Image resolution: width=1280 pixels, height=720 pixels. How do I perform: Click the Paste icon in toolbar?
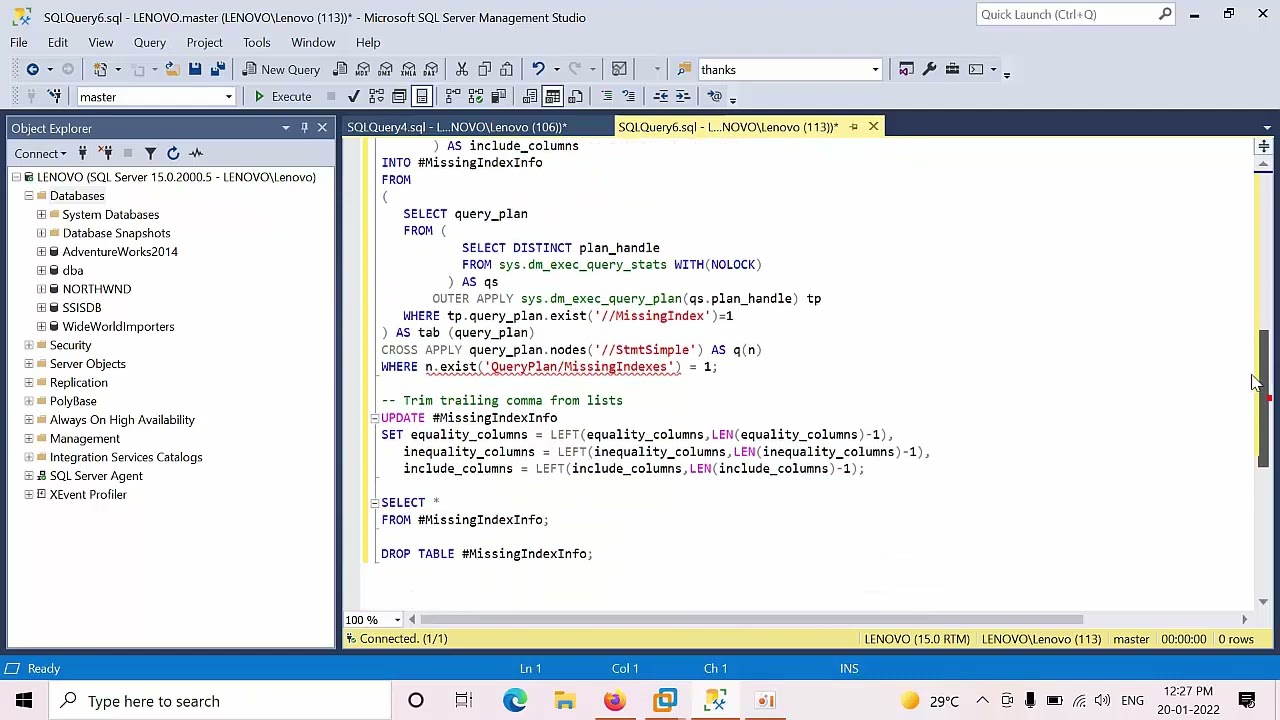(506, 69)
